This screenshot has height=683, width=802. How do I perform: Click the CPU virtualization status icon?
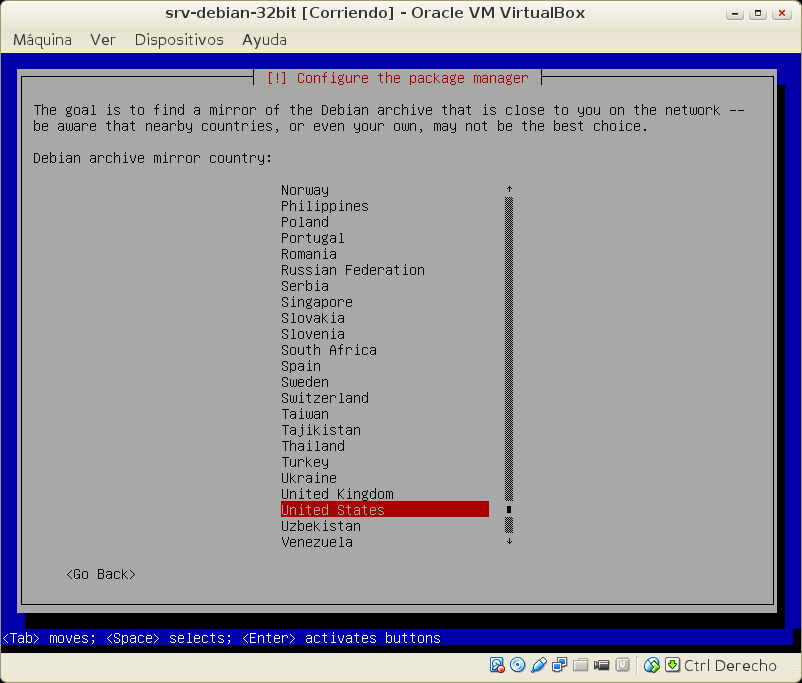click(x=622, y=665)
